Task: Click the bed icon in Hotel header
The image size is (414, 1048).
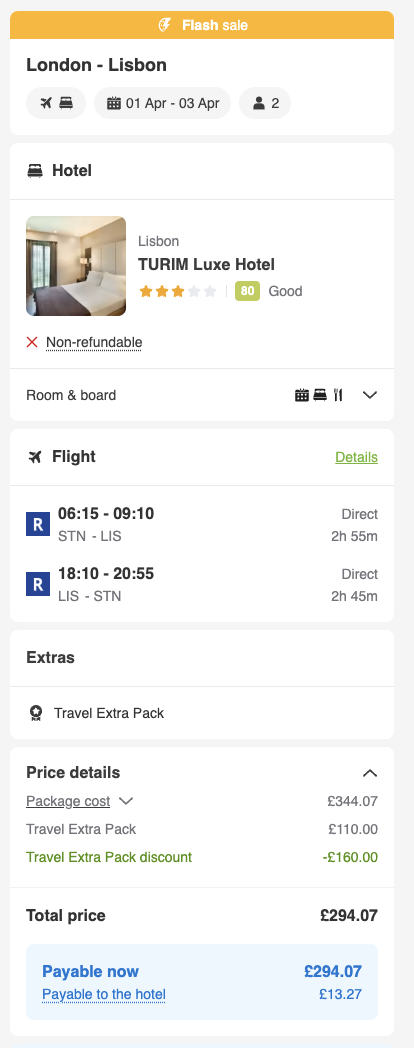Action: [35, 171]
